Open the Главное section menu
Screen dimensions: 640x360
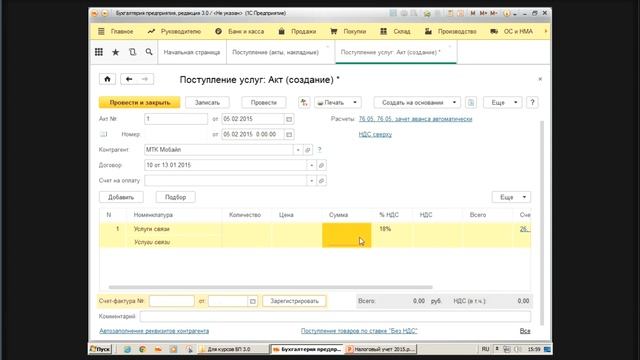[116, 31]
